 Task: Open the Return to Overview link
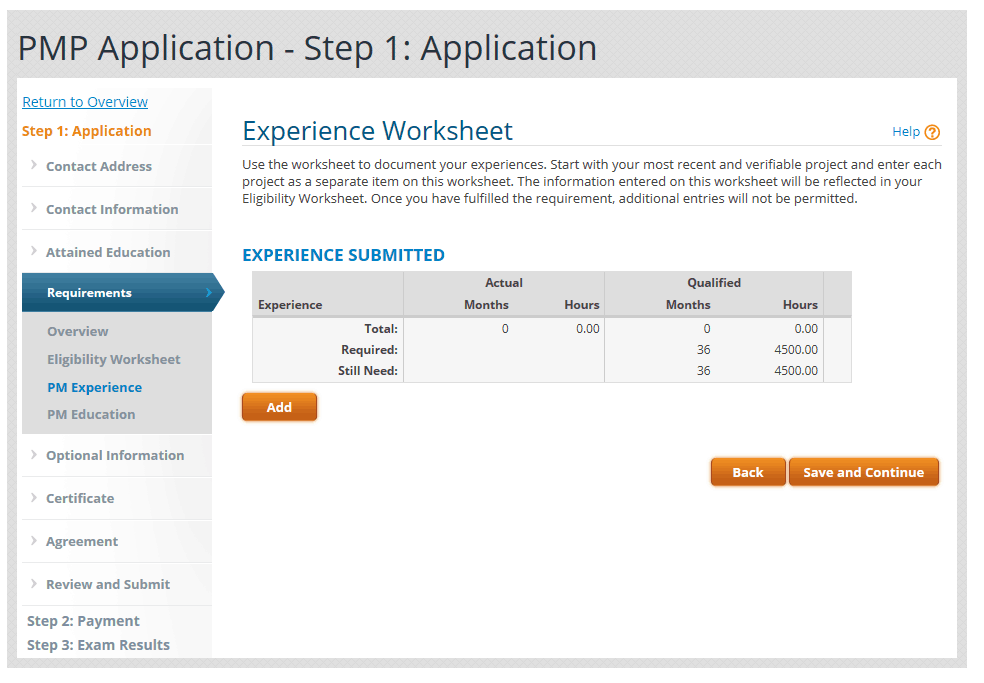(85, 102)
